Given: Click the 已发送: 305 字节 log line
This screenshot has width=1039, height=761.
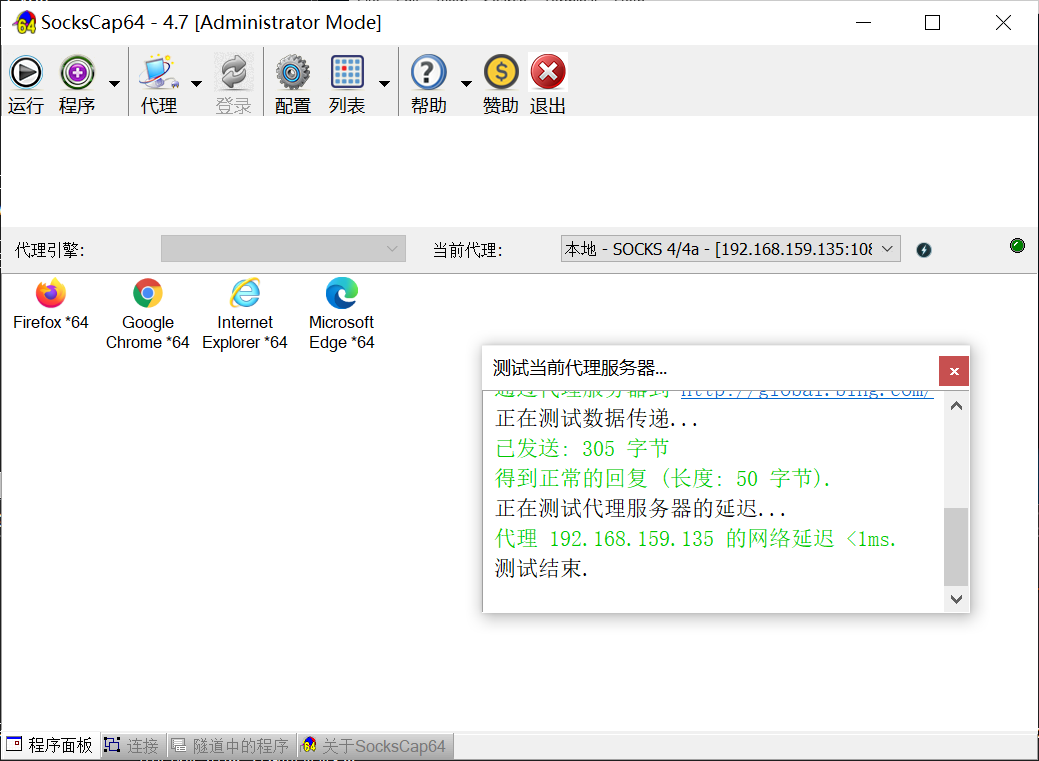Looking at the screenshot, I should 582,449.
